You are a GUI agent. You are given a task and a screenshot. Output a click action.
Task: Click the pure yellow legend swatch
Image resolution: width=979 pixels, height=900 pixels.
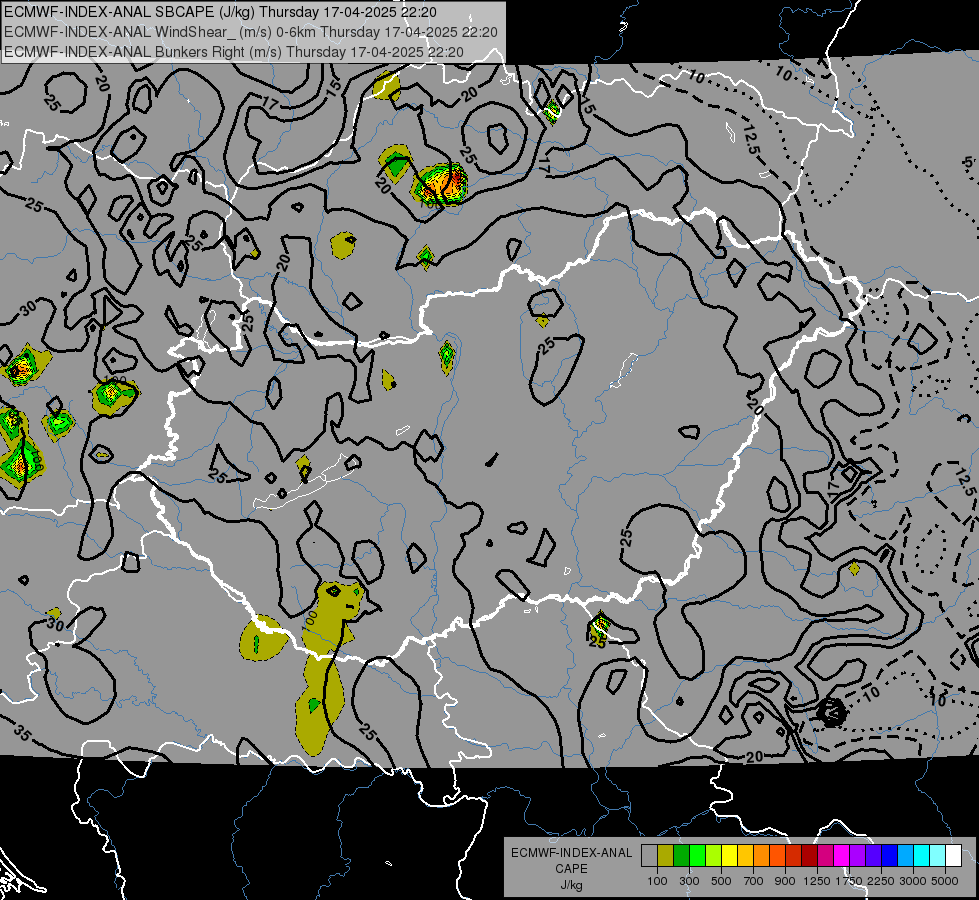tap(730, 855)
